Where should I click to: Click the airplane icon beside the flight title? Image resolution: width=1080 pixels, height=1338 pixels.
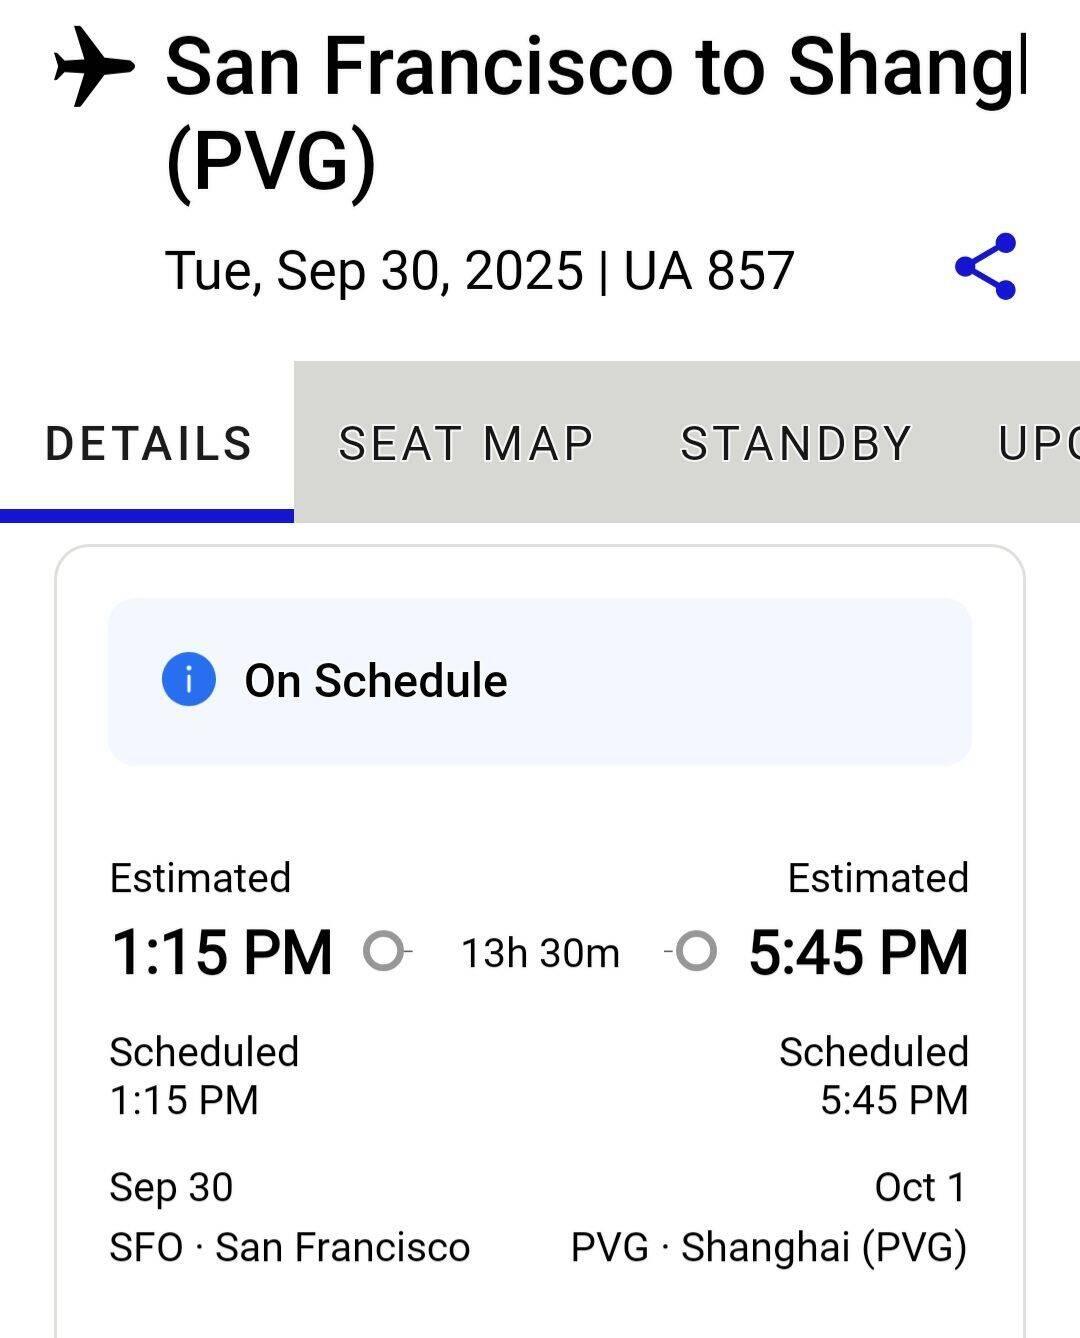click(x=92, y=66)
